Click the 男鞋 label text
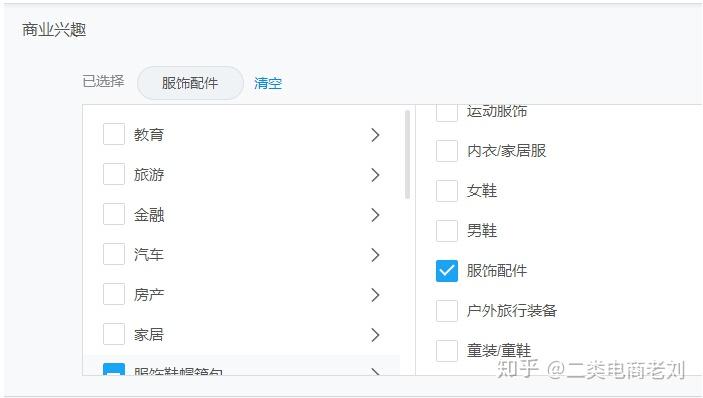 point(482,231)
